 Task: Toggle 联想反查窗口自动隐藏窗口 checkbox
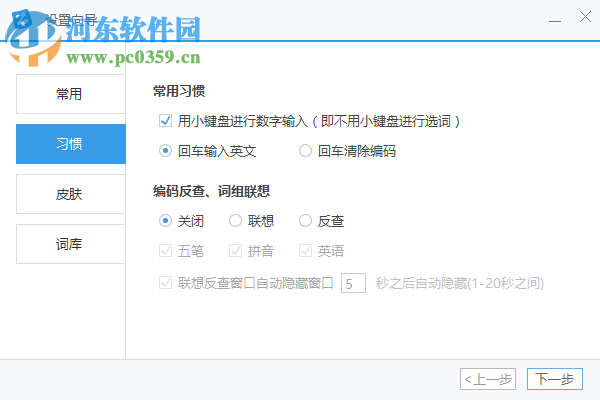165,283
